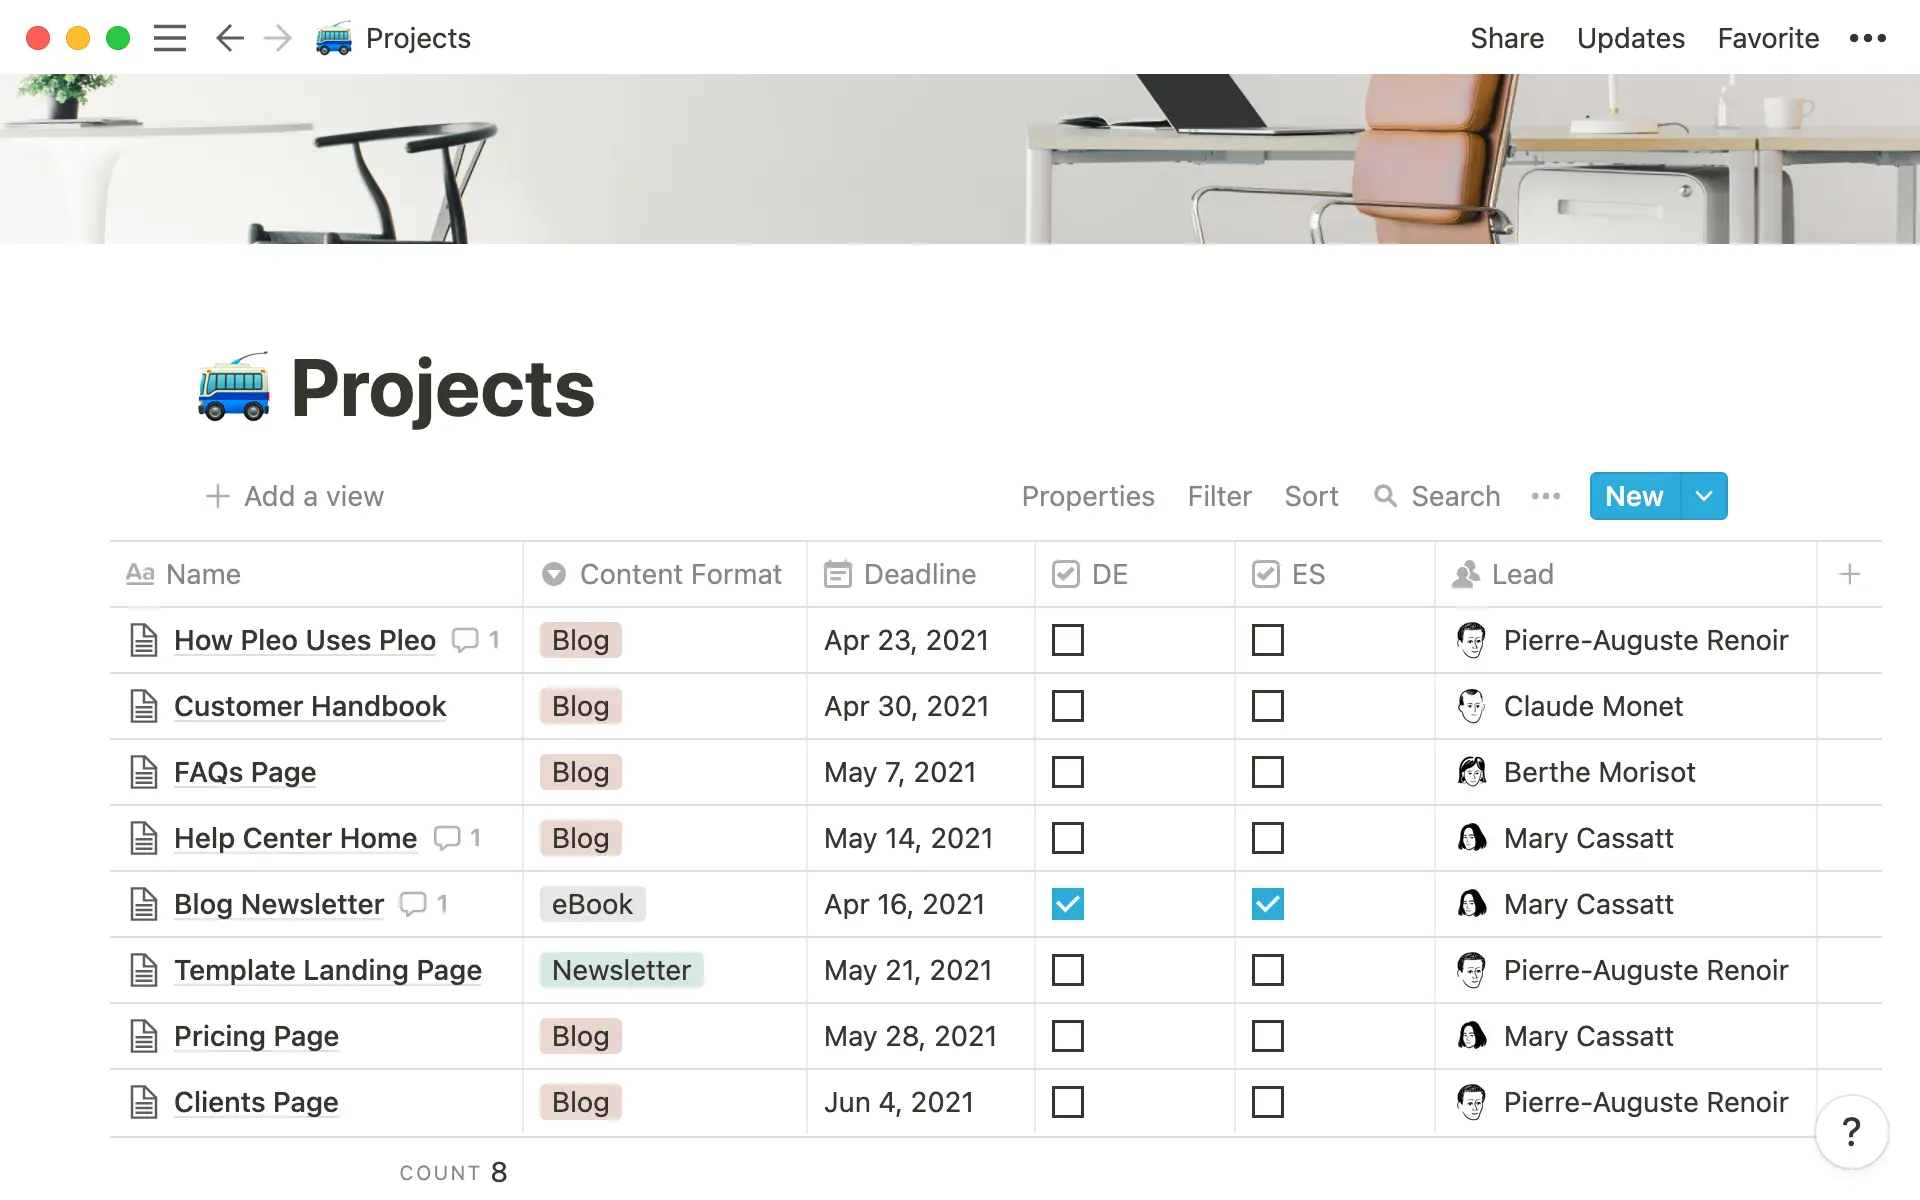The width and height of the screenshot is (1920, 1200).
Task: Navigate back with the left arrow
Action: point(229,38)
